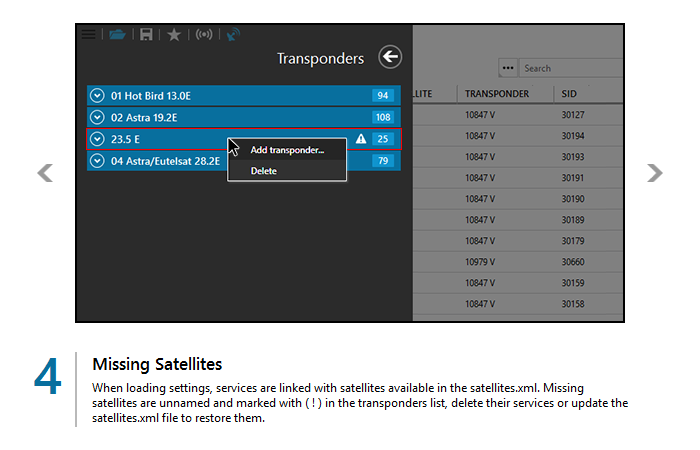Click the save floppy disk icon

(146, 34)
